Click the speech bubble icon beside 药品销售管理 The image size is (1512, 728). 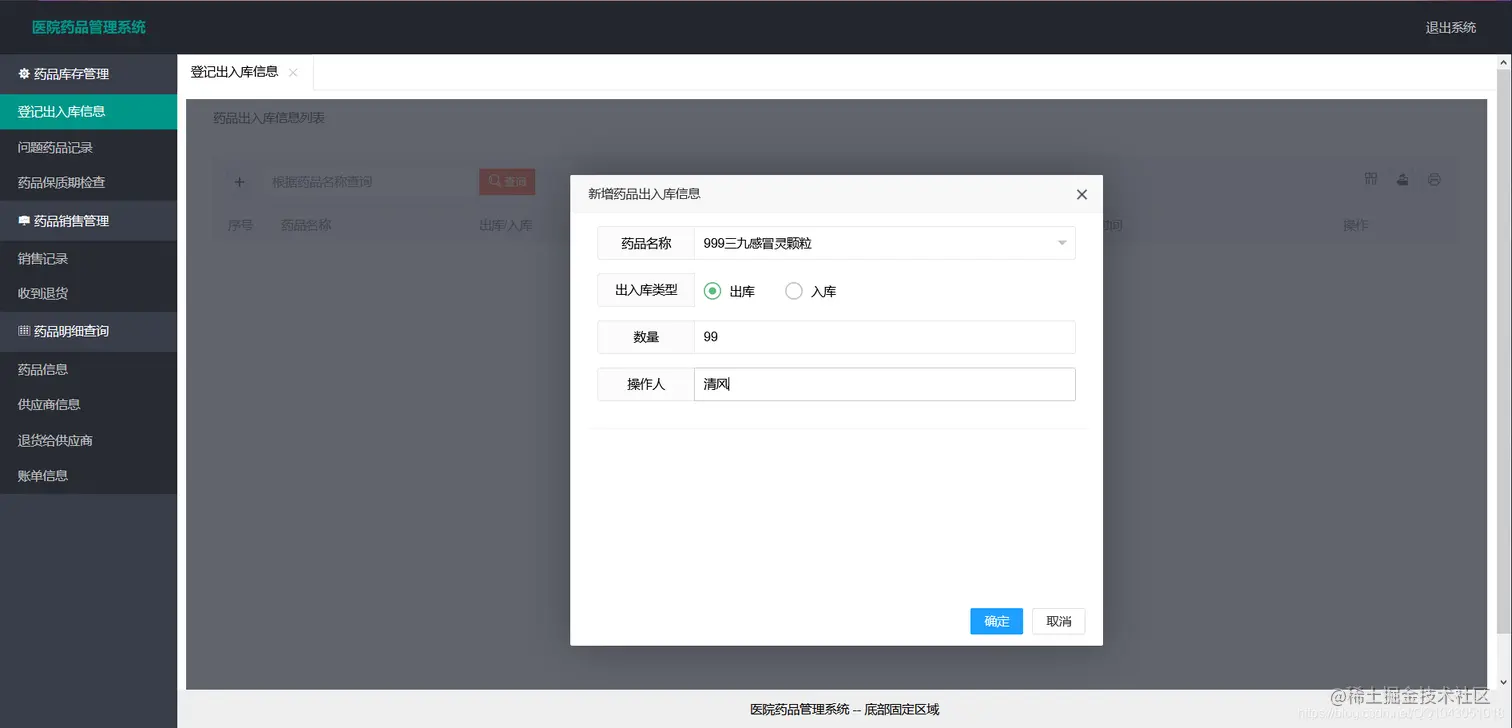[x=25, y=221]
